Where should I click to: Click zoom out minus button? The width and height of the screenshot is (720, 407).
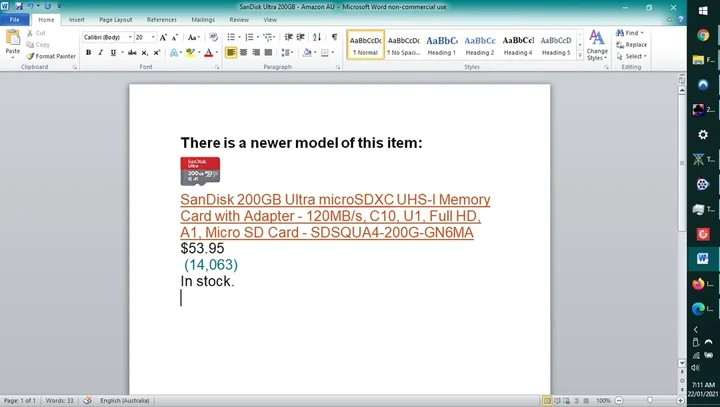(619, 401)
